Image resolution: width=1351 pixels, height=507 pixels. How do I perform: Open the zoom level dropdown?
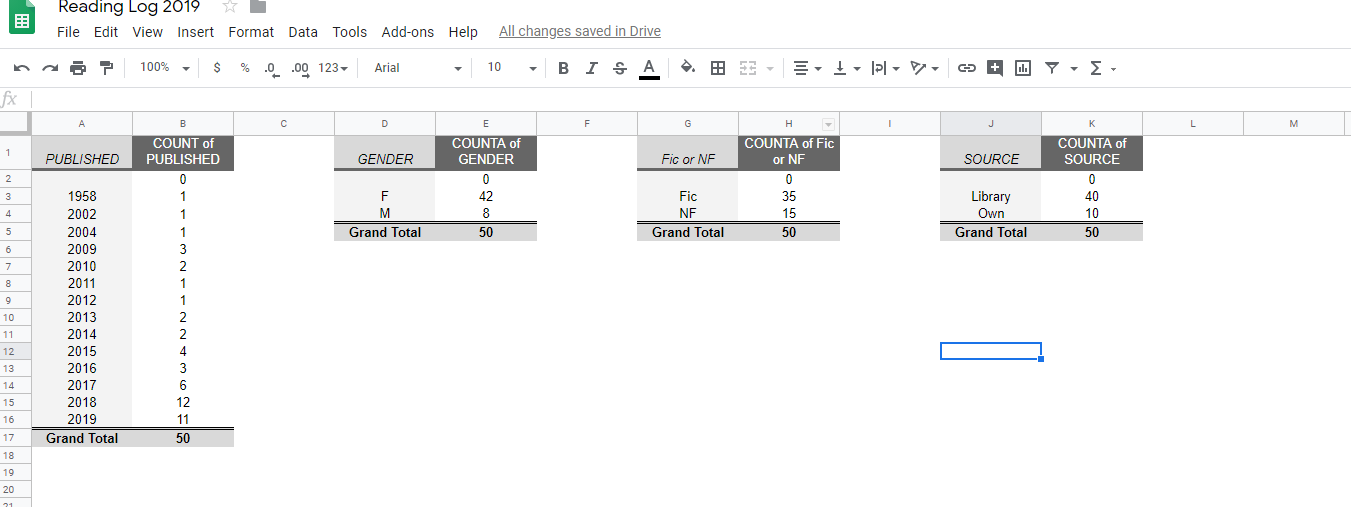(165, 68)
